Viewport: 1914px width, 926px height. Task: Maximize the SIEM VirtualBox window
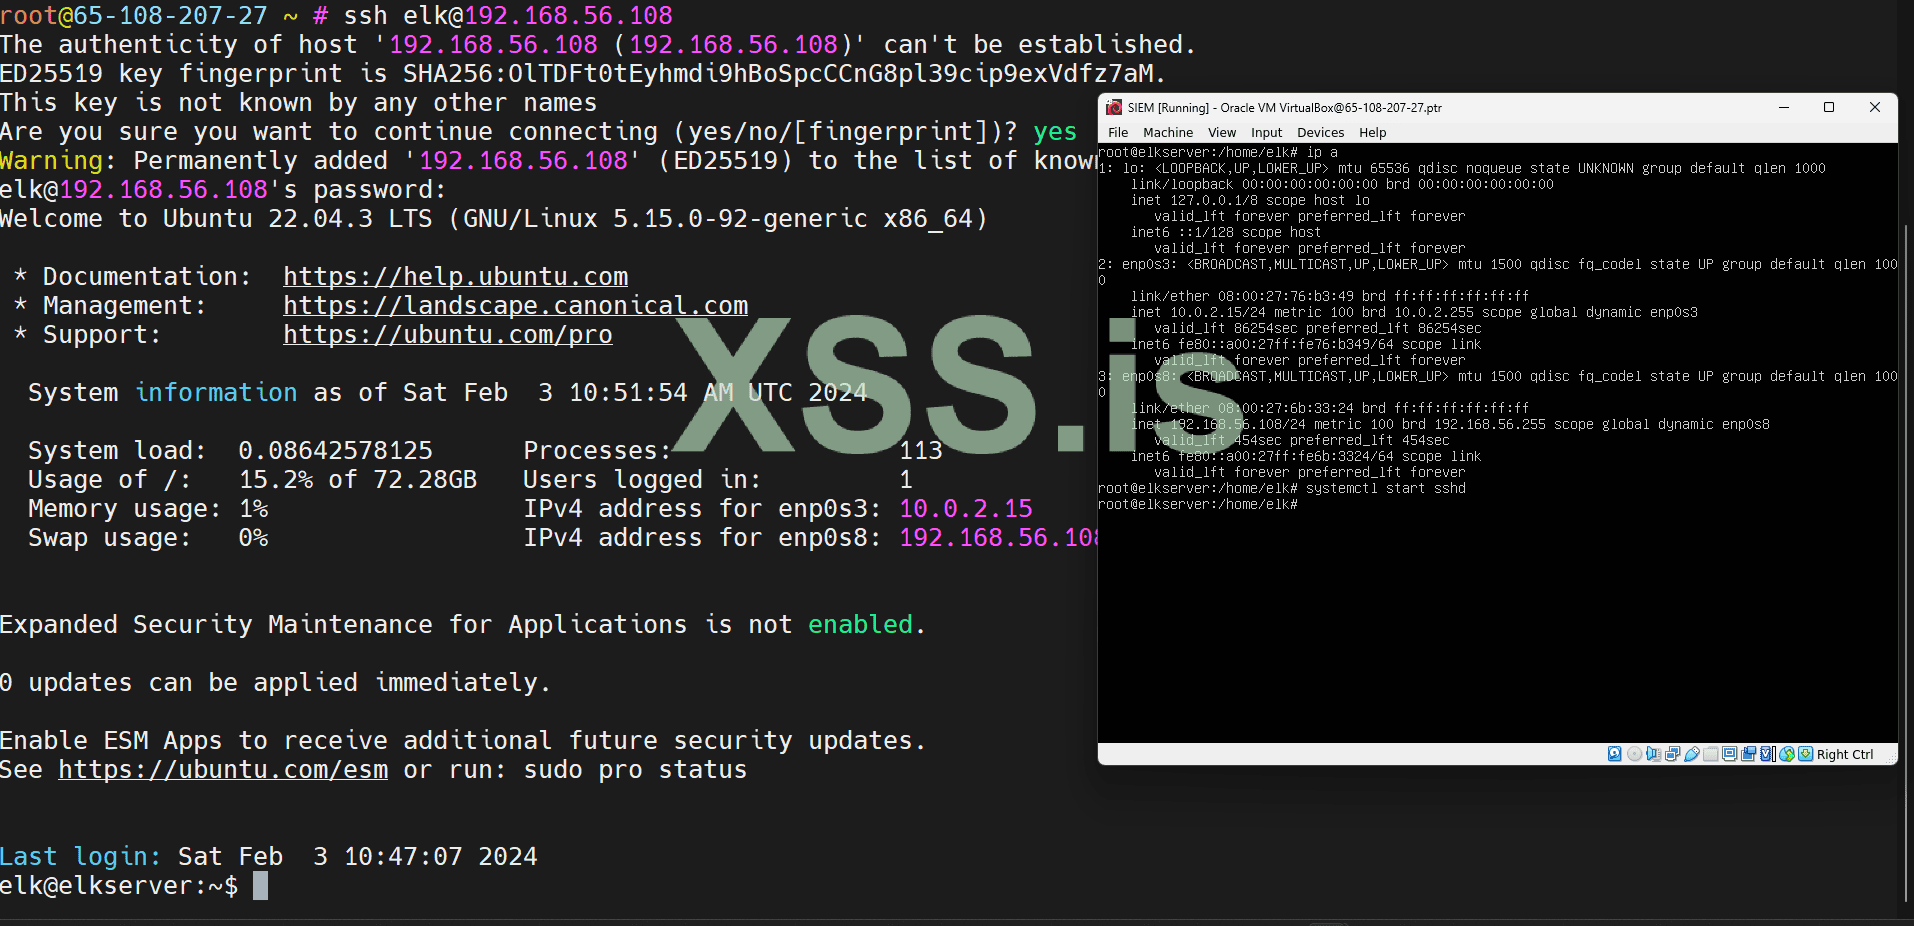point(1829,107)
